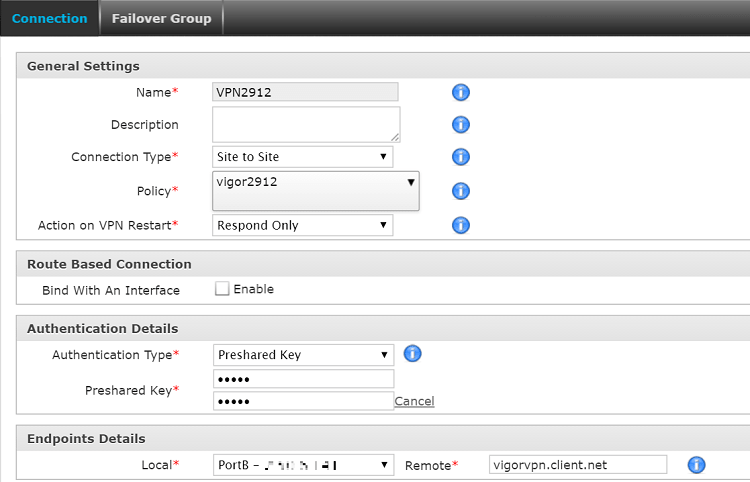Screen dimensions: 750x482
Task: Switch to the Connection tab
Action: [x=49, y=18]
